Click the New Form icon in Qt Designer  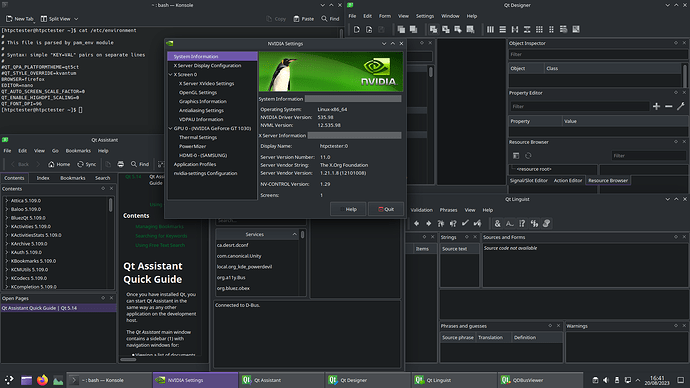pyautogui.click(x=356, y=29)
